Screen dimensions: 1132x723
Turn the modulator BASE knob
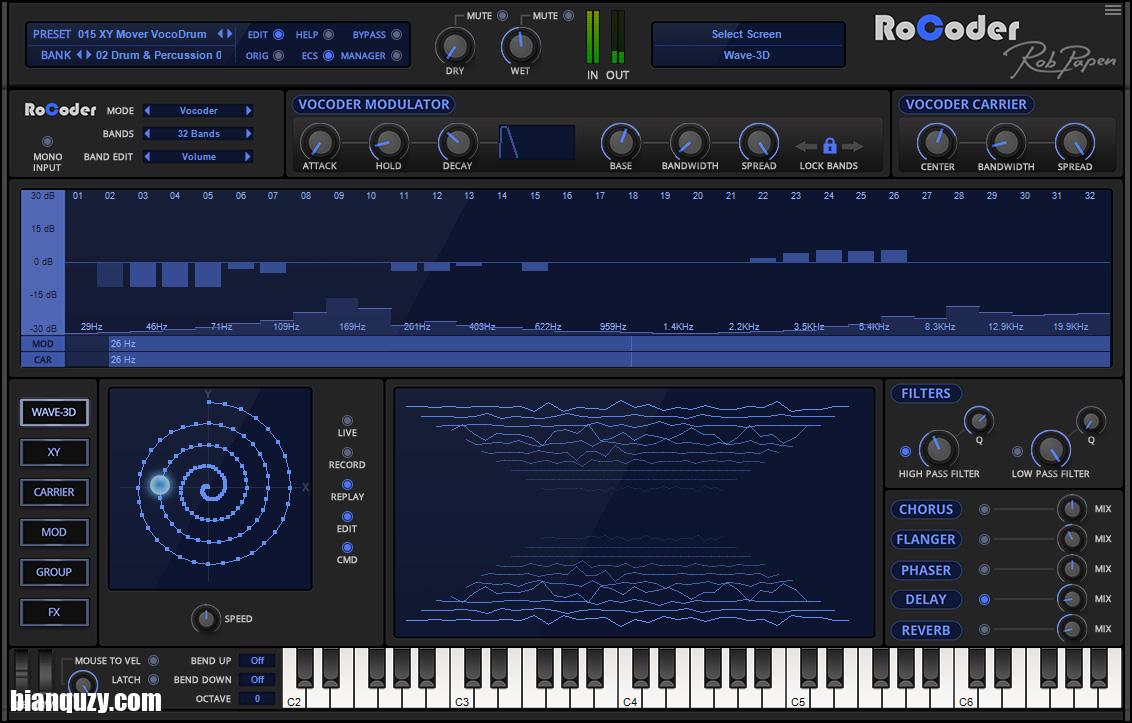(621, 142)
